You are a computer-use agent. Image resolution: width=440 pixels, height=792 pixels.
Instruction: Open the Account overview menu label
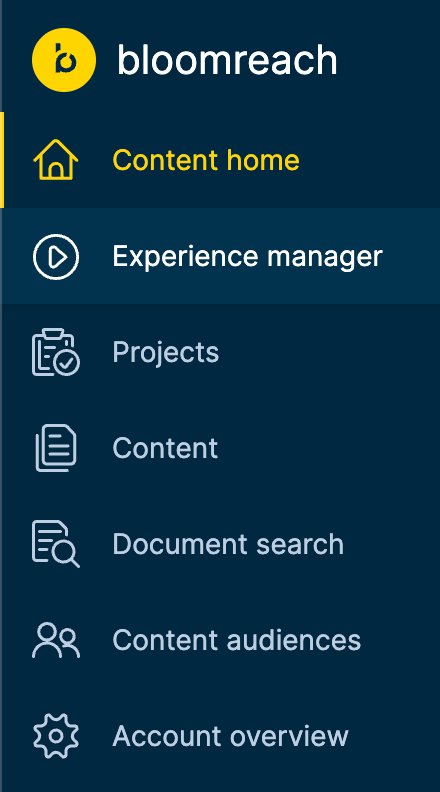coord(230,736)
